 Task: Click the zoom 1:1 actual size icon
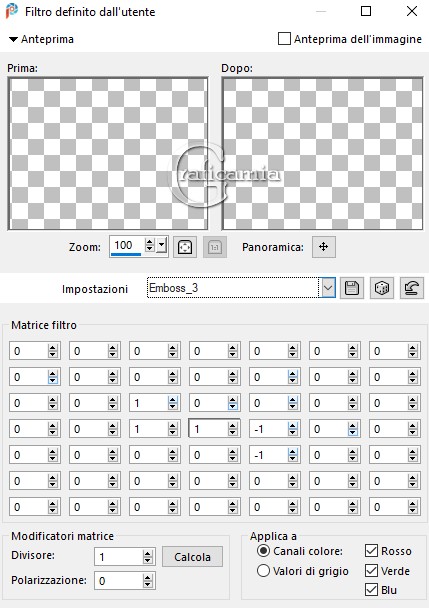215,247
